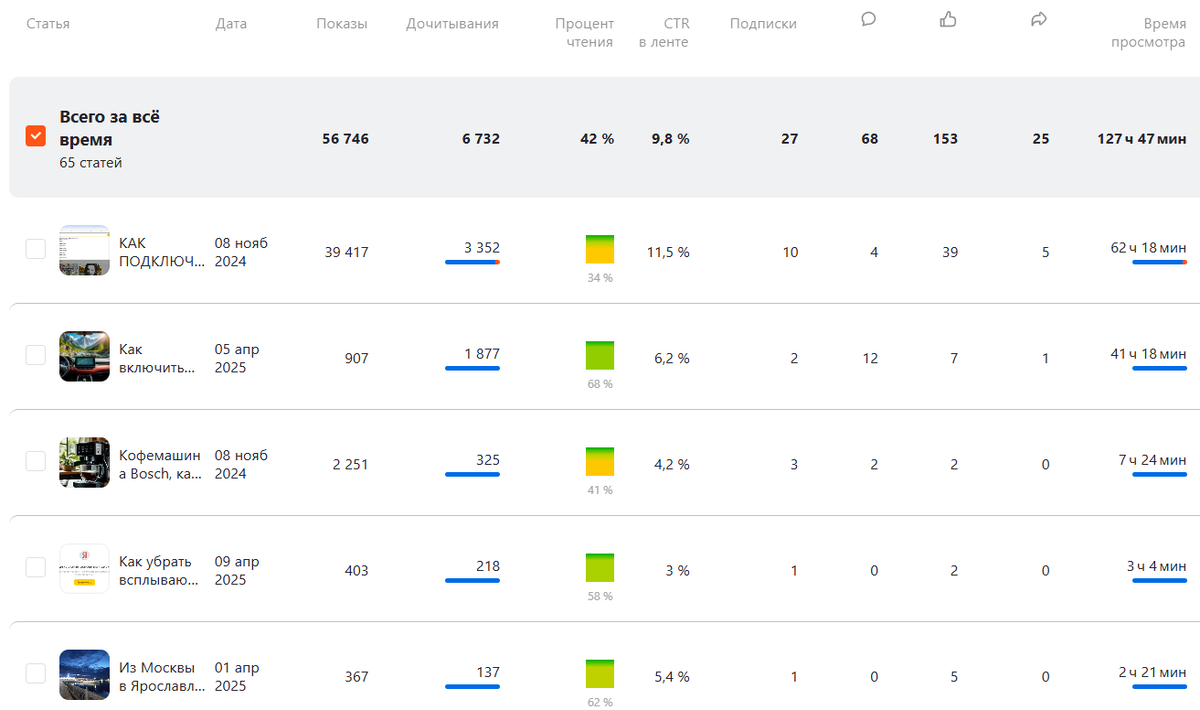This screenshot has height=710, width=1200.
Task: Click the likes thumbs-up column icon
Action: pyautogui.click(x=948, y=19)
